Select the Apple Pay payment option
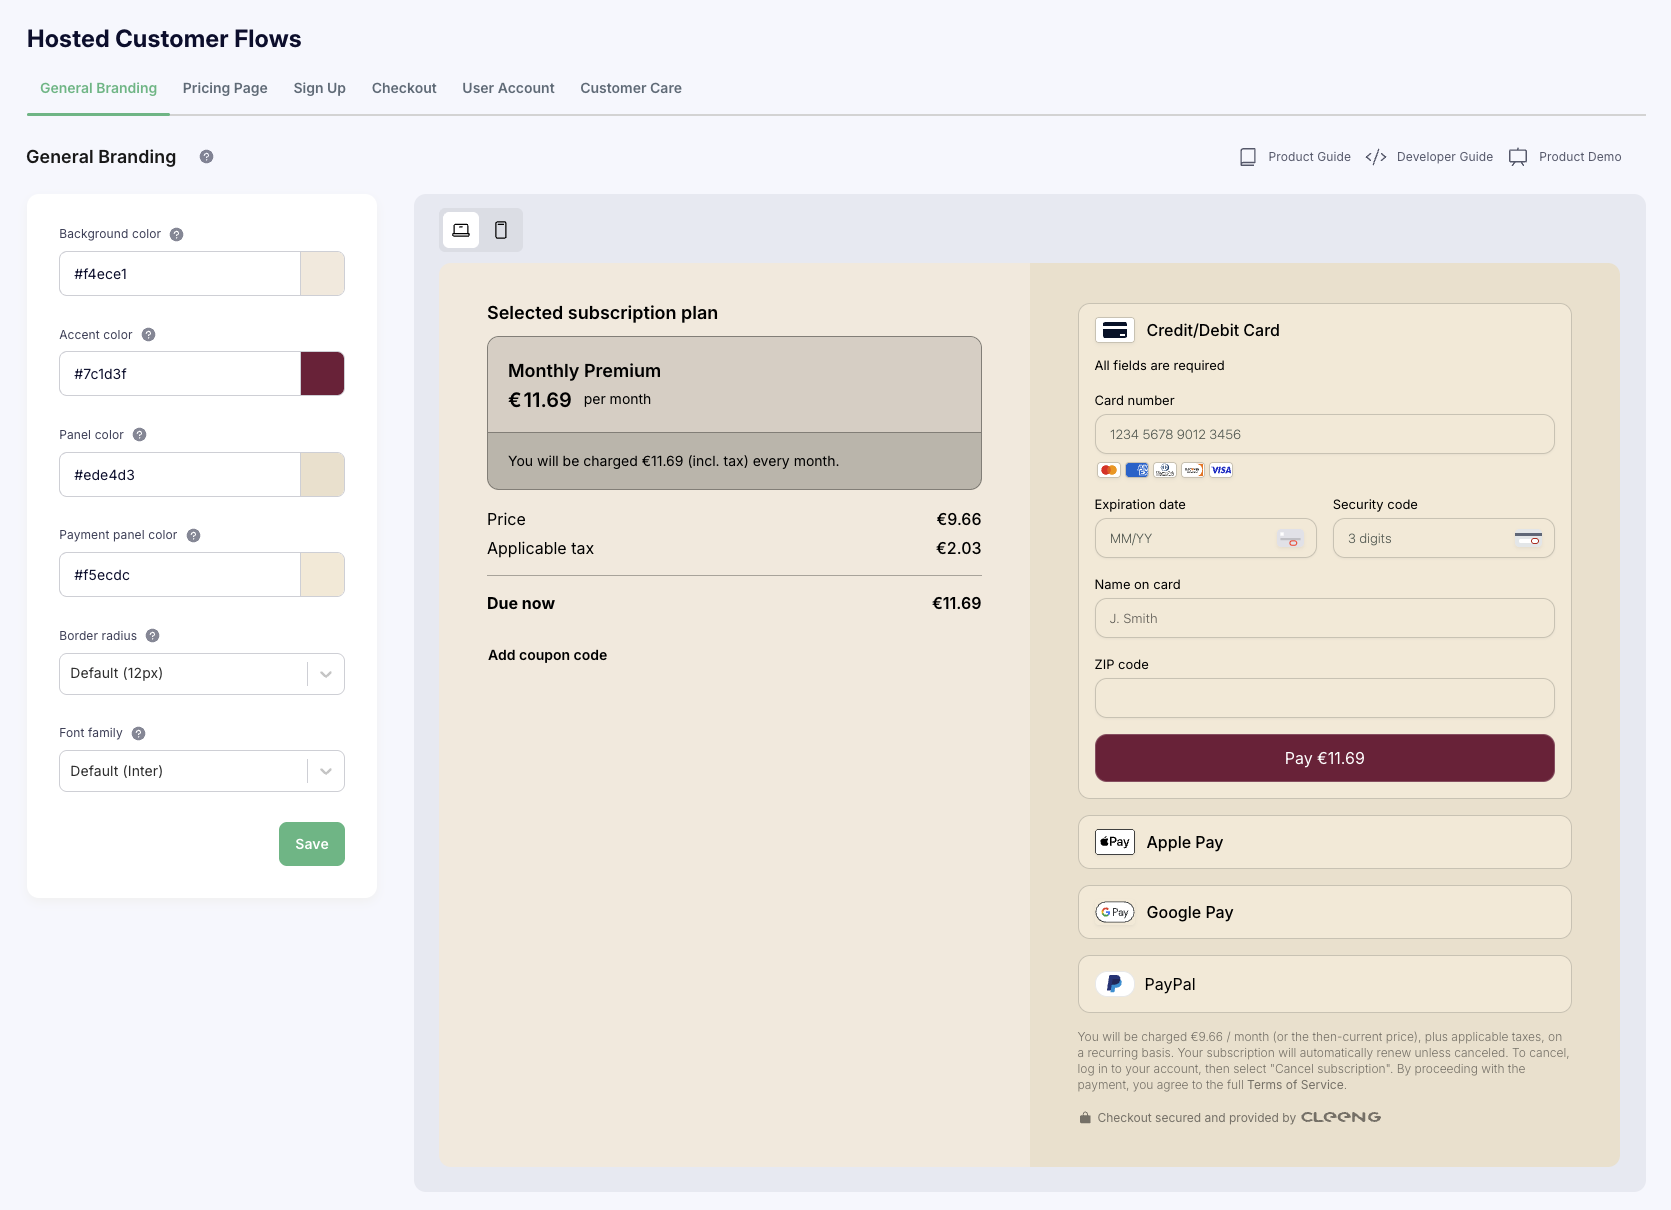Image resolution: width=1671 pixels, height=1210 pixels. click(1324, 842)
